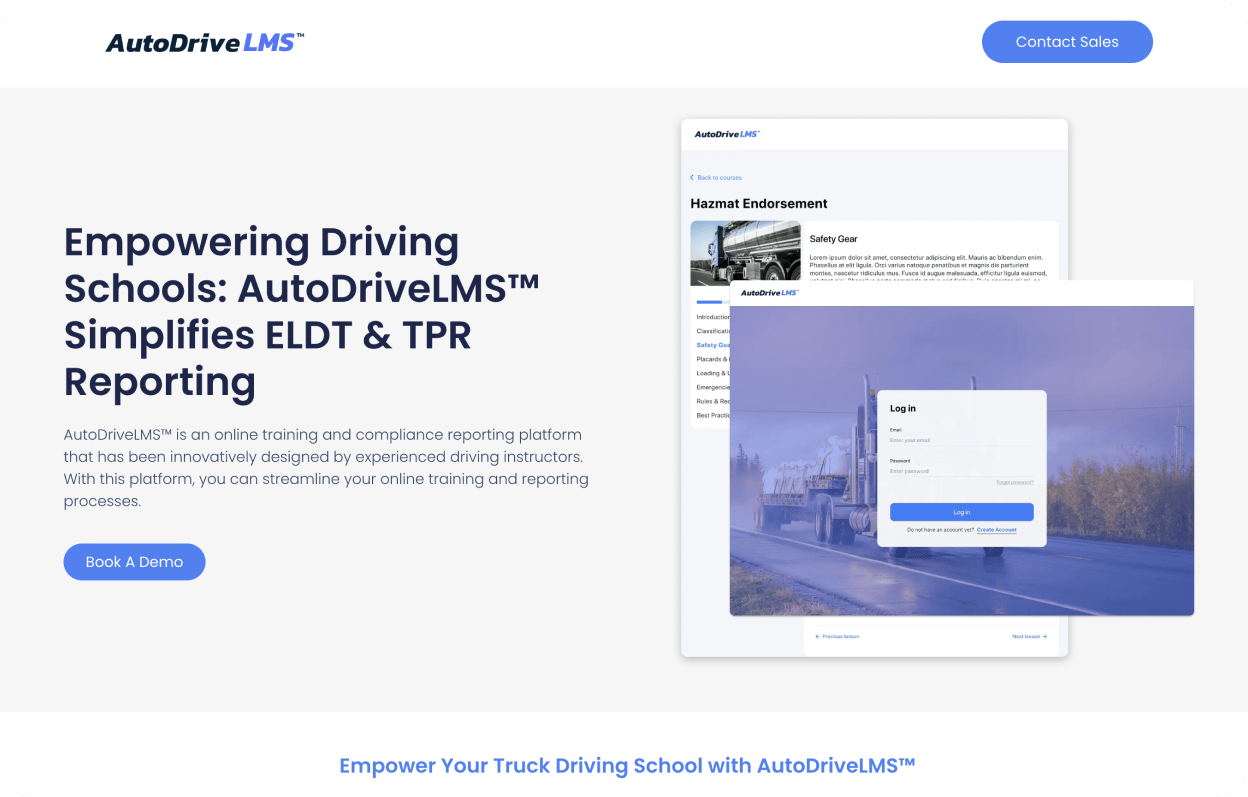The height and width of the screenshot is (797, 1248).
Task: Click 'Empower Your Truck Driving School' subheading
Action: tap(627, 766)
